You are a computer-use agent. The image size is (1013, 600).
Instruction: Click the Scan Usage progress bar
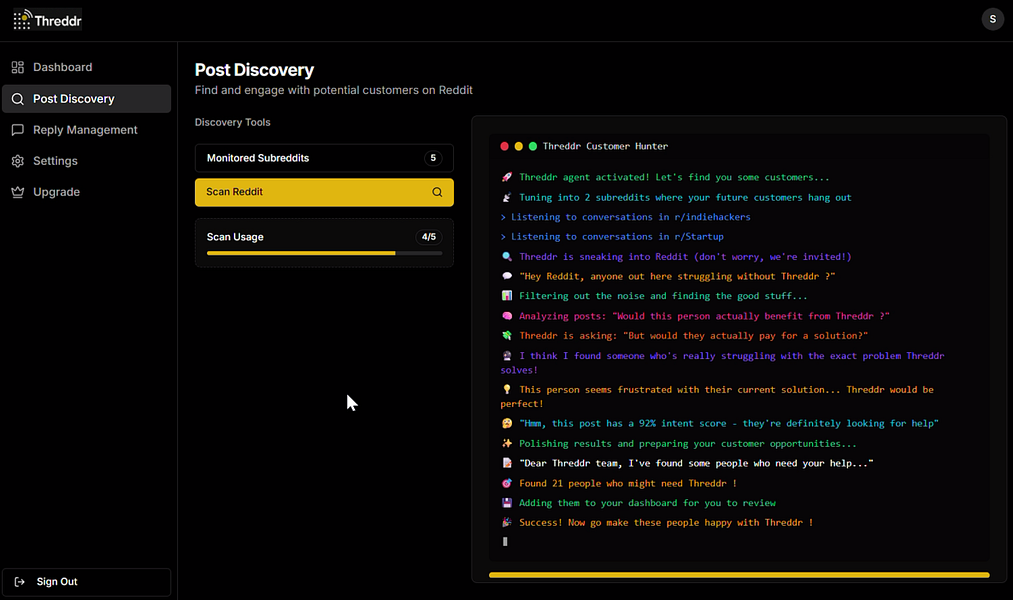click(324, 253)
